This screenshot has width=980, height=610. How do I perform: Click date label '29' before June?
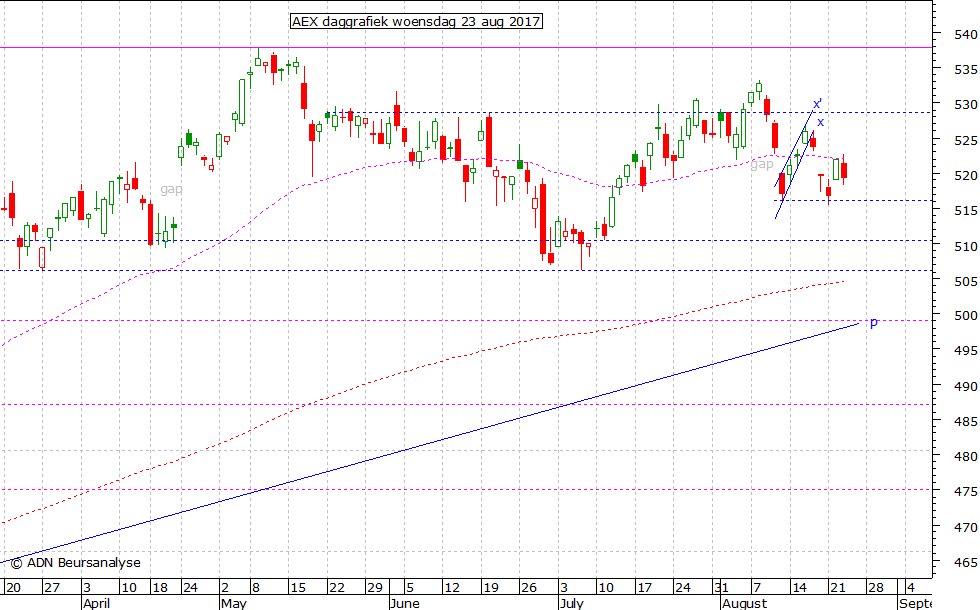(x=375, y=588)
